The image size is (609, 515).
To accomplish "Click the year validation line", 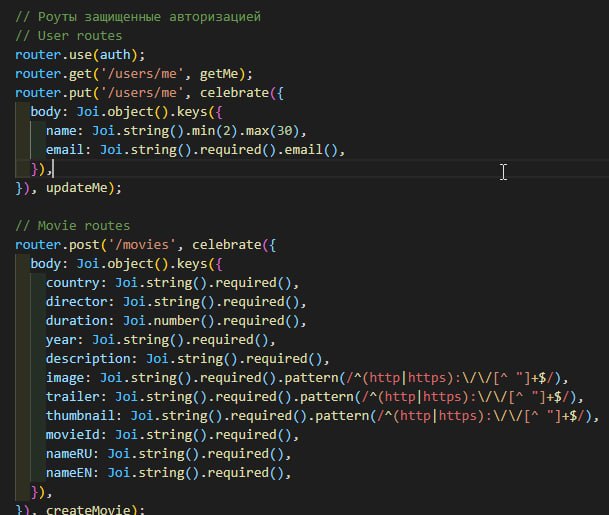I will pos(161,340).
